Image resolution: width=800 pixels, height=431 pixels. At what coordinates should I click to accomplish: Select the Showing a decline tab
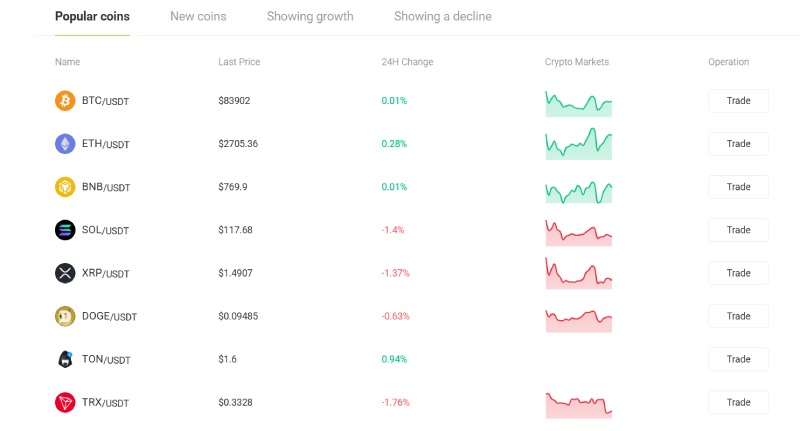[x=442, y=16]
